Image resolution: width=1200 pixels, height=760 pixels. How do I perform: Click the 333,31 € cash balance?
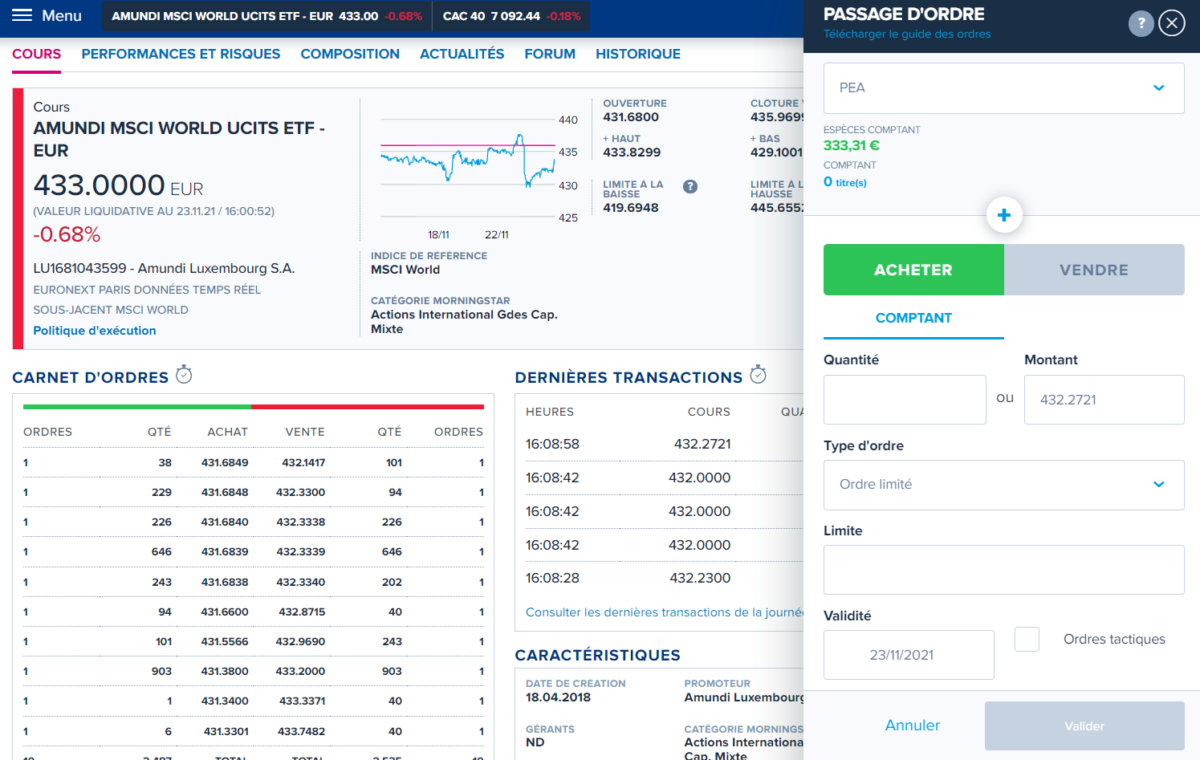852,146
